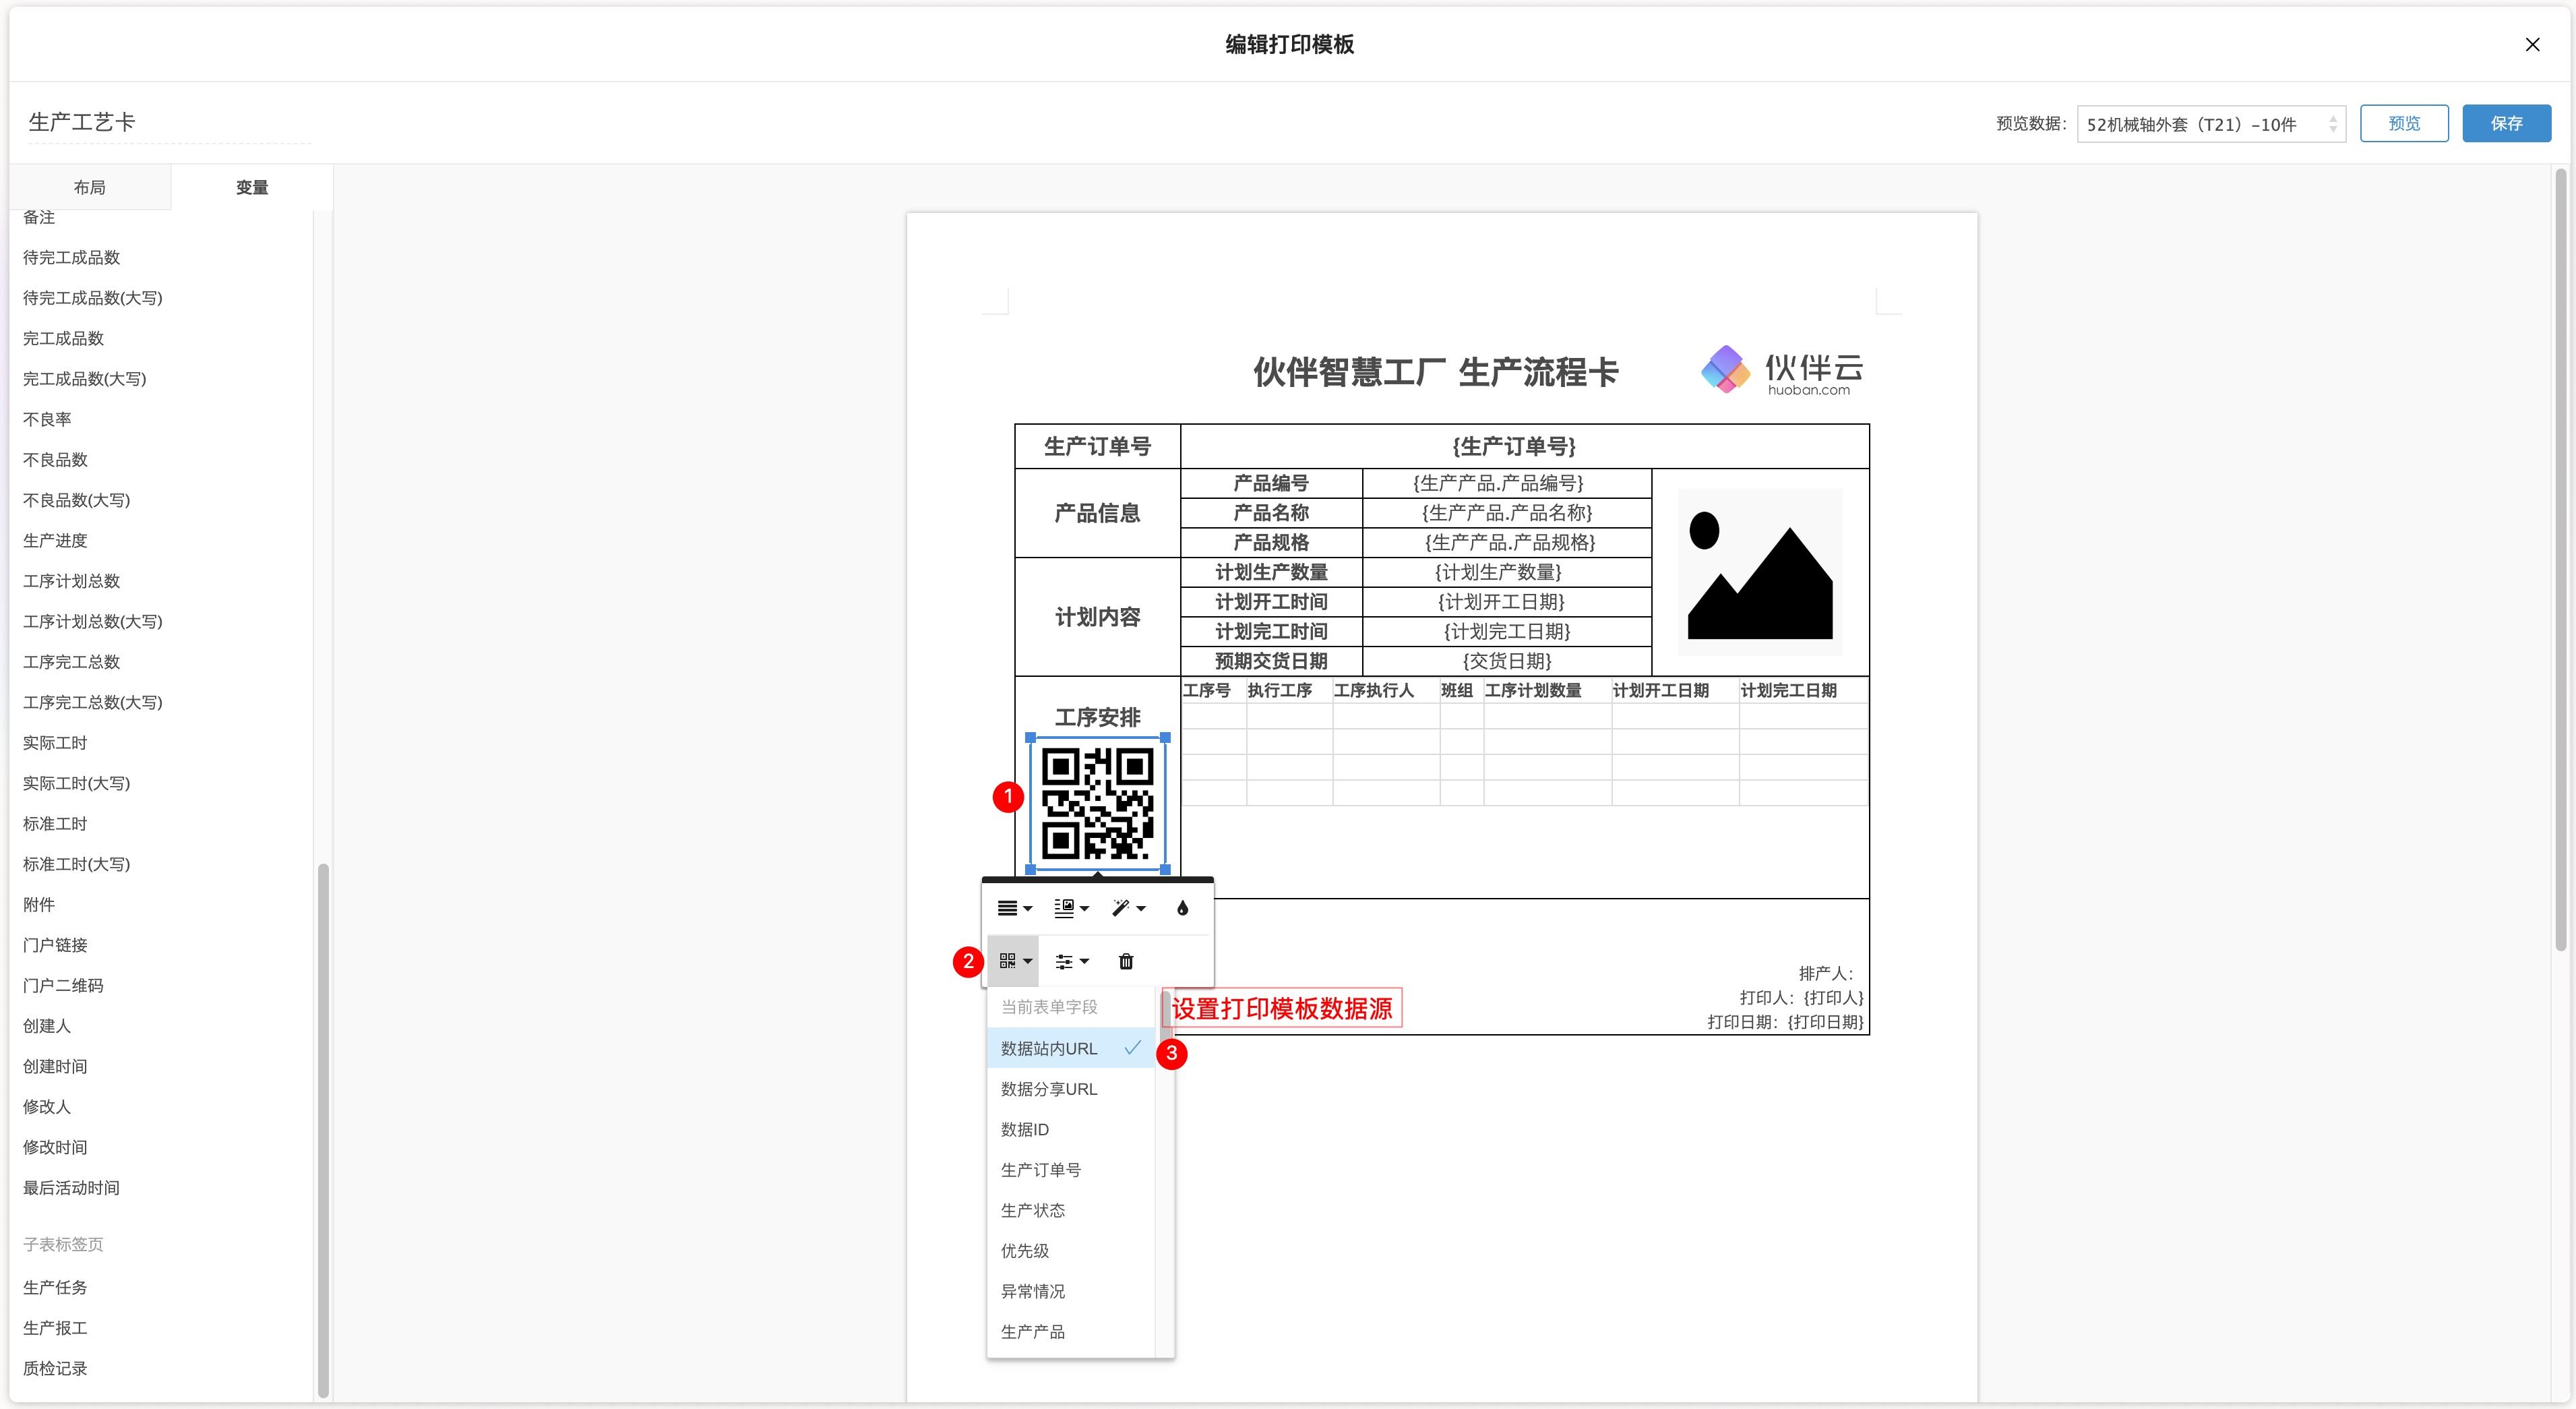Viewport: 2576px width, 1409px height.
Task: Select variable 生产进度
Action: (55, 540)
